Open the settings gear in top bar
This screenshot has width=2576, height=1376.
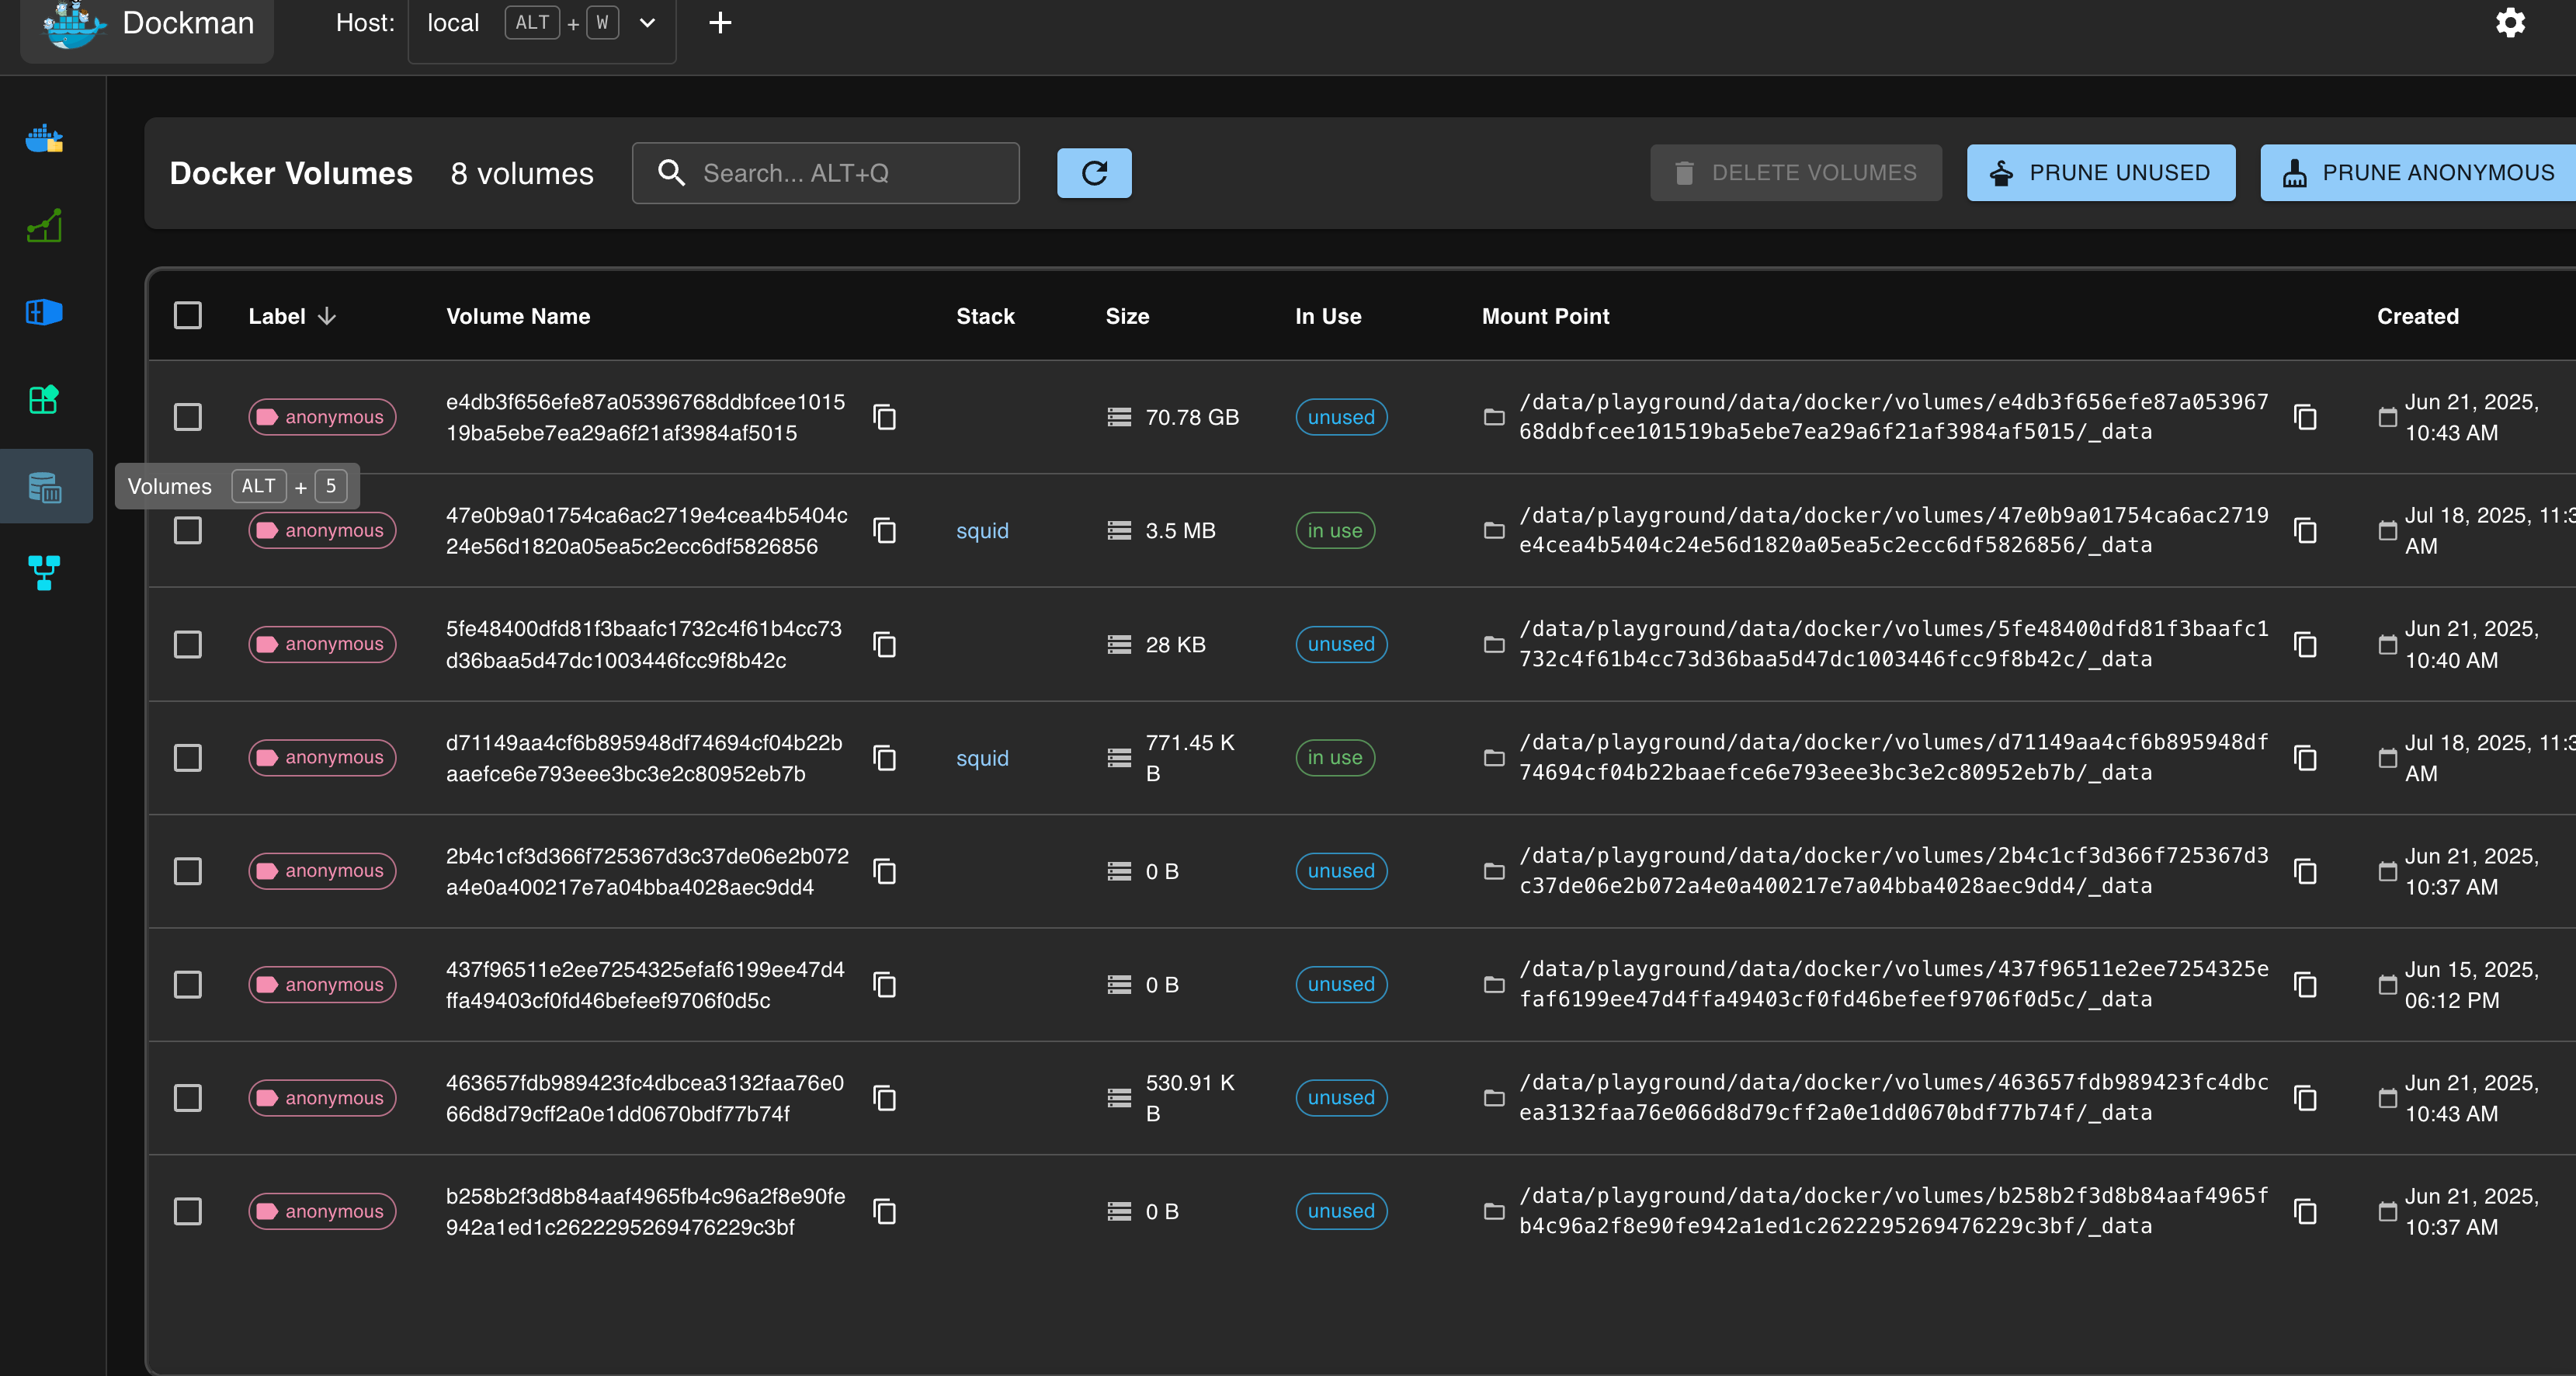2510,23
